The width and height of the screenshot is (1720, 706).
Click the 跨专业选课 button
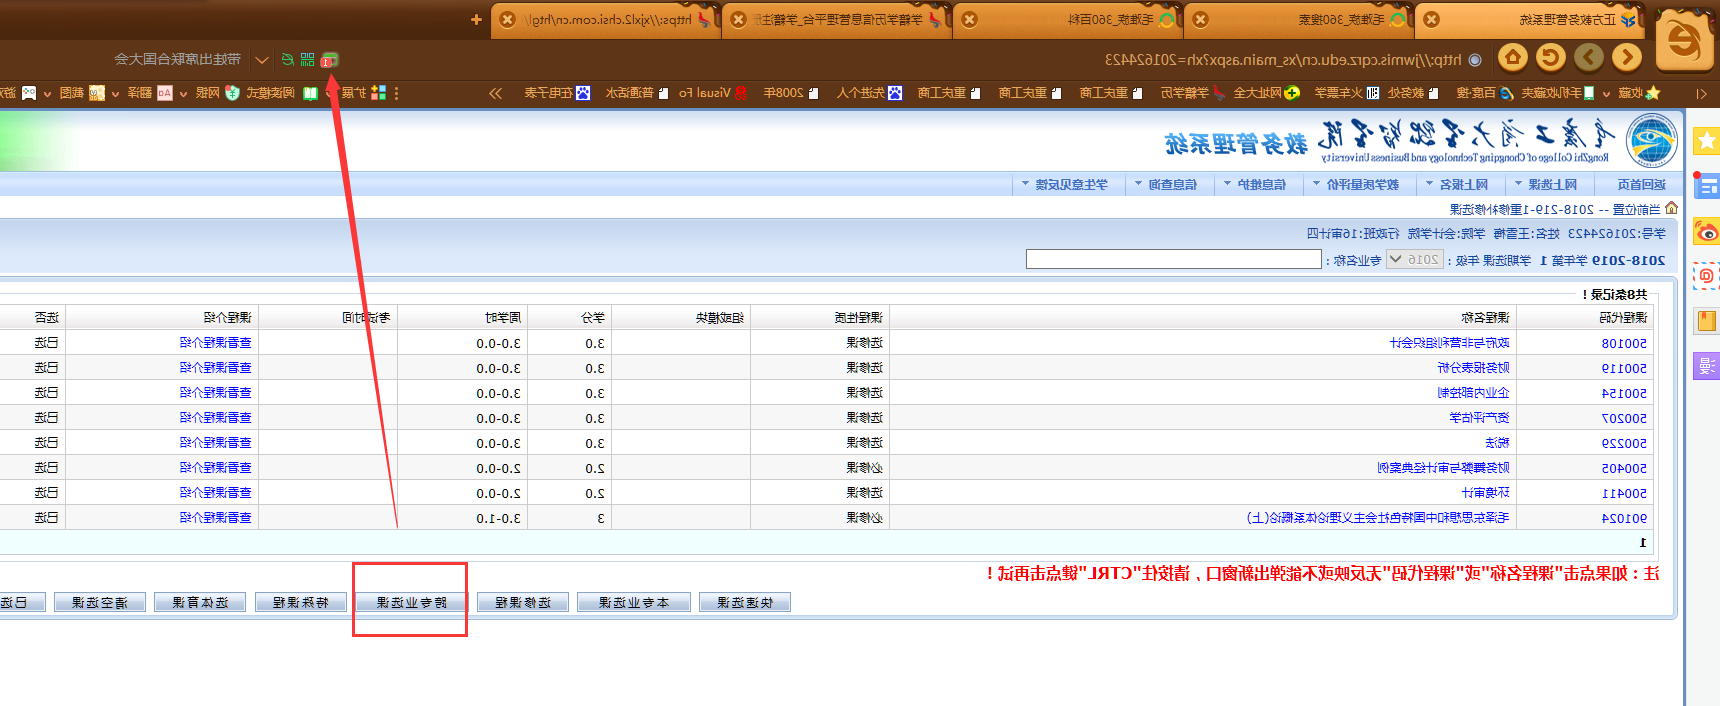tap(411, 602)
